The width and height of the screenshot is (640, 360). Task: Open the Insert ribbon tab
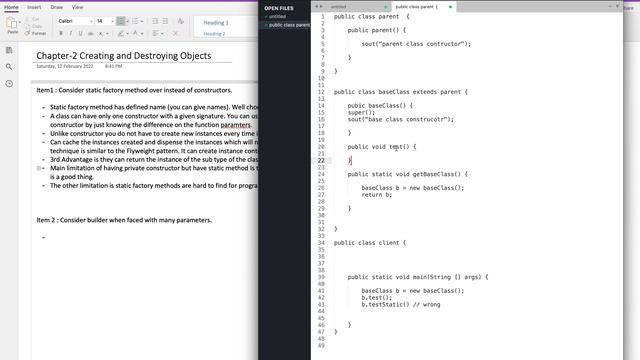point(34,7)
